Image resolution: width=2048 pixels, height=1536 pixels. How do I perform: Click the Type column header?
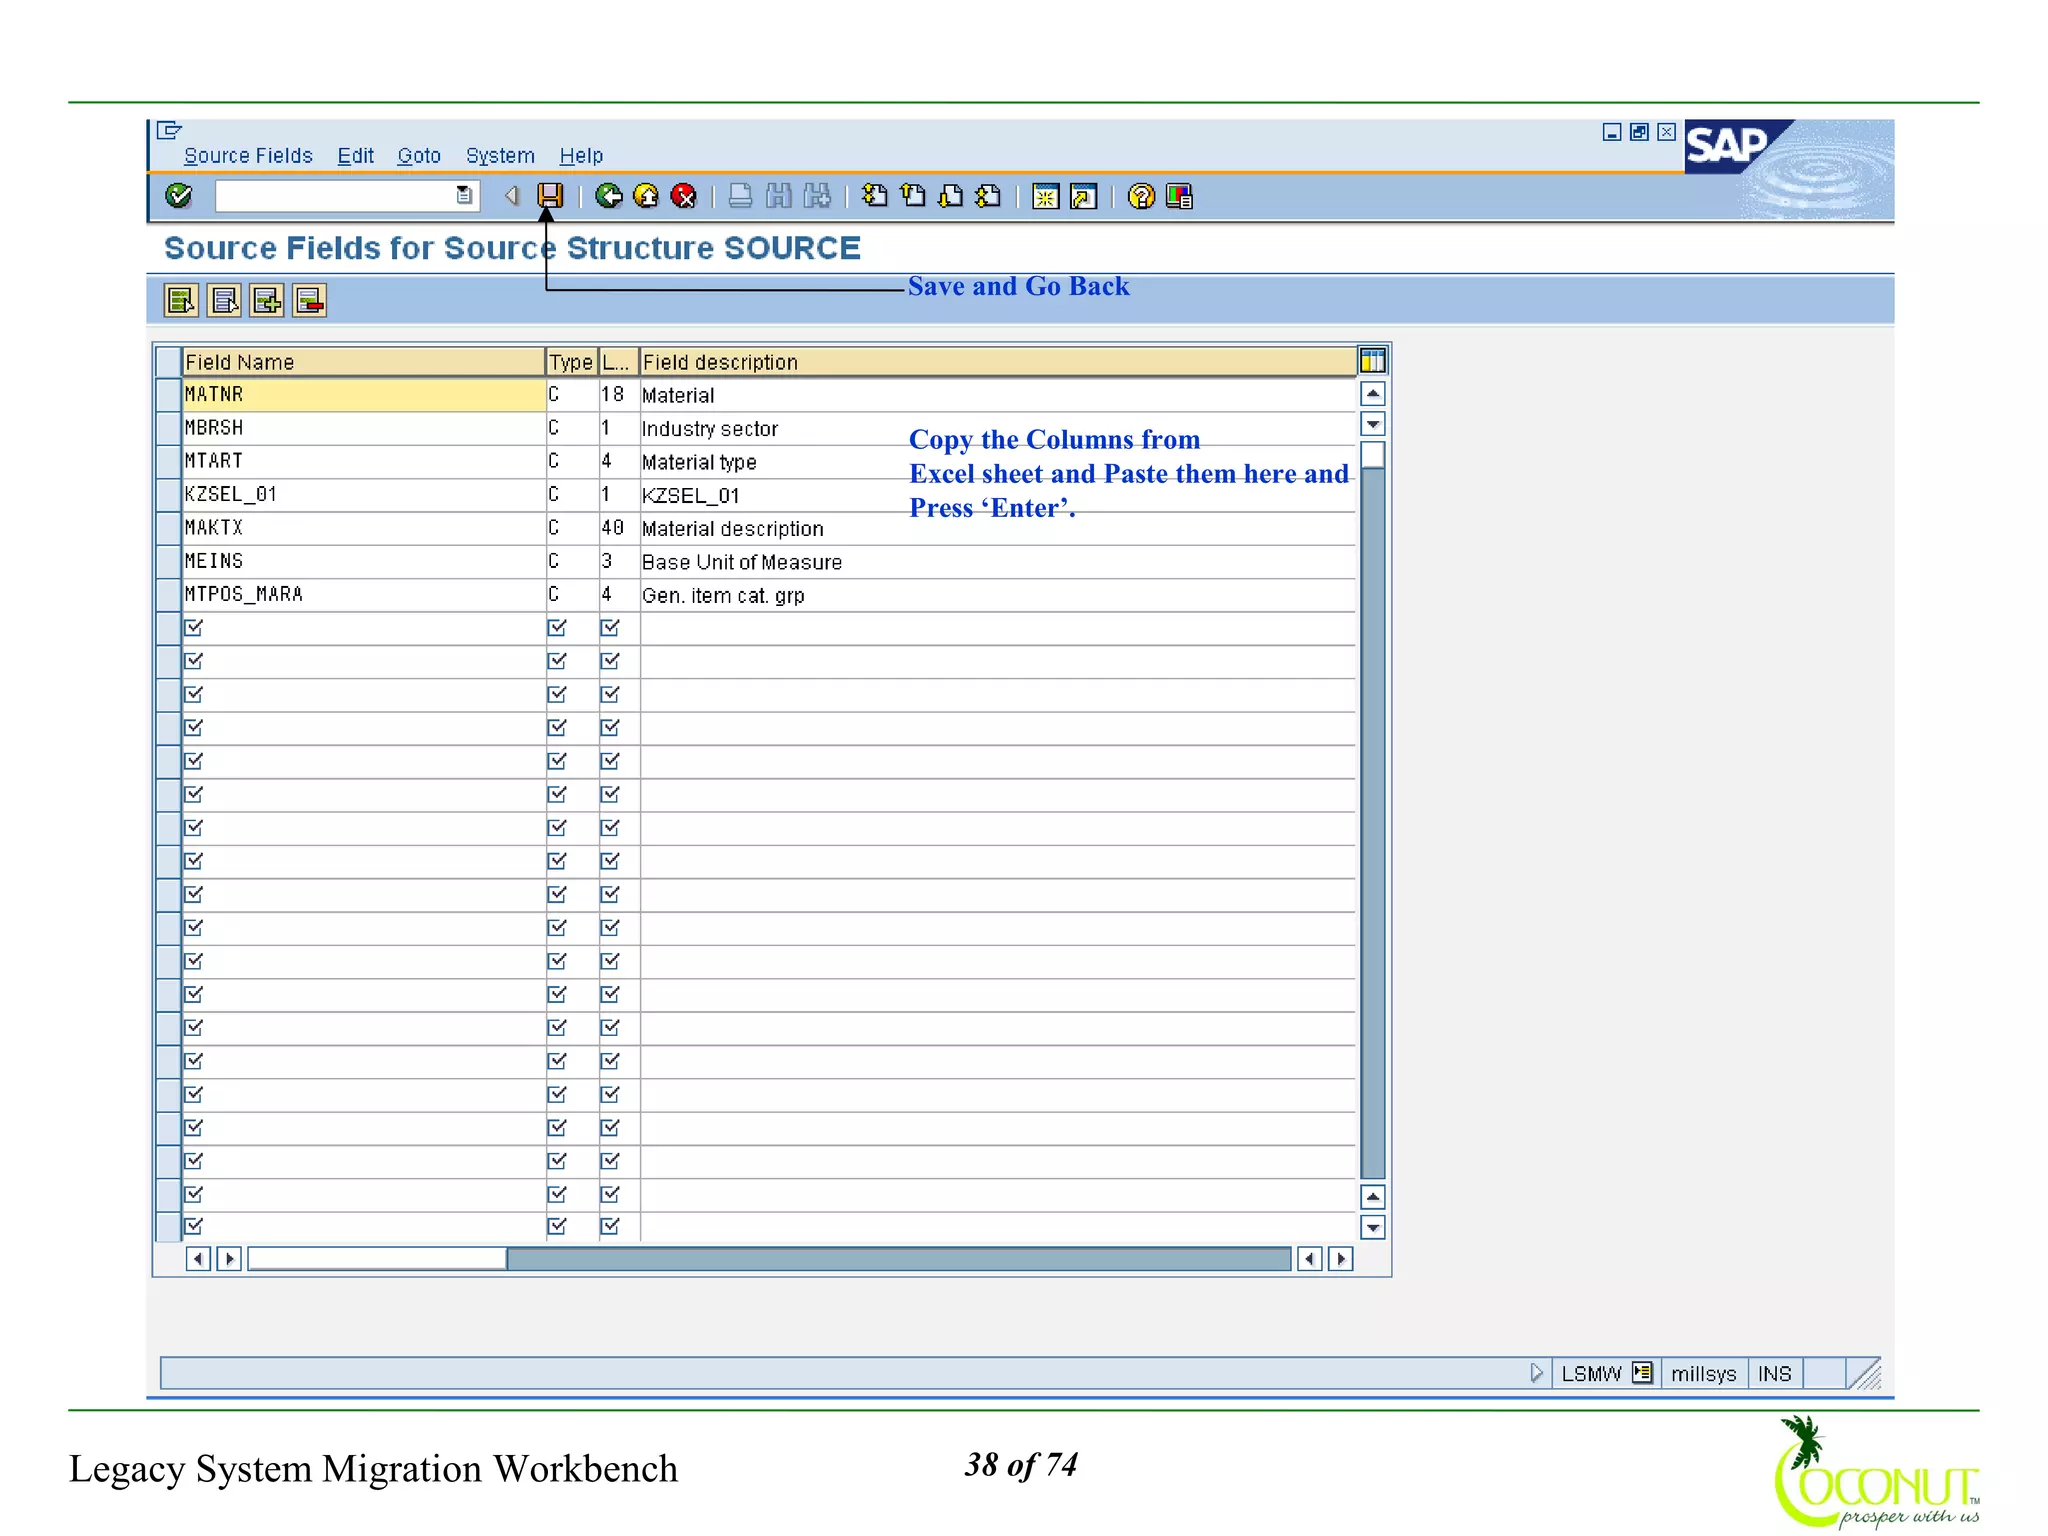[x=571, y=362]
